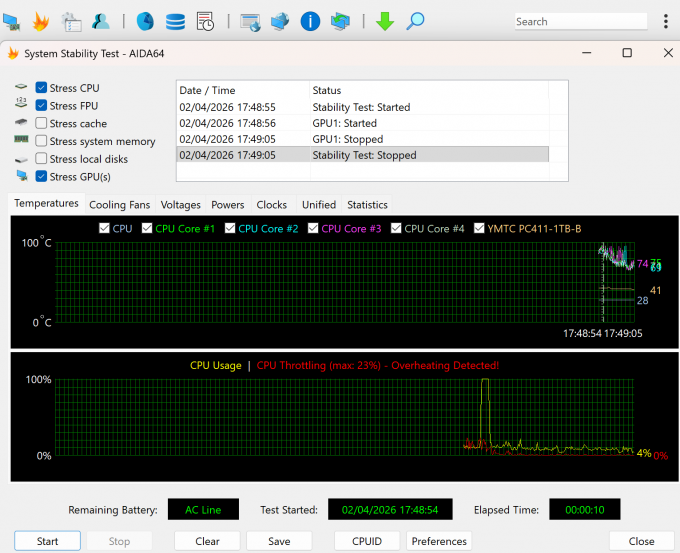
Task: Click the 'AC Line' battery value
Action: [203, 510]
